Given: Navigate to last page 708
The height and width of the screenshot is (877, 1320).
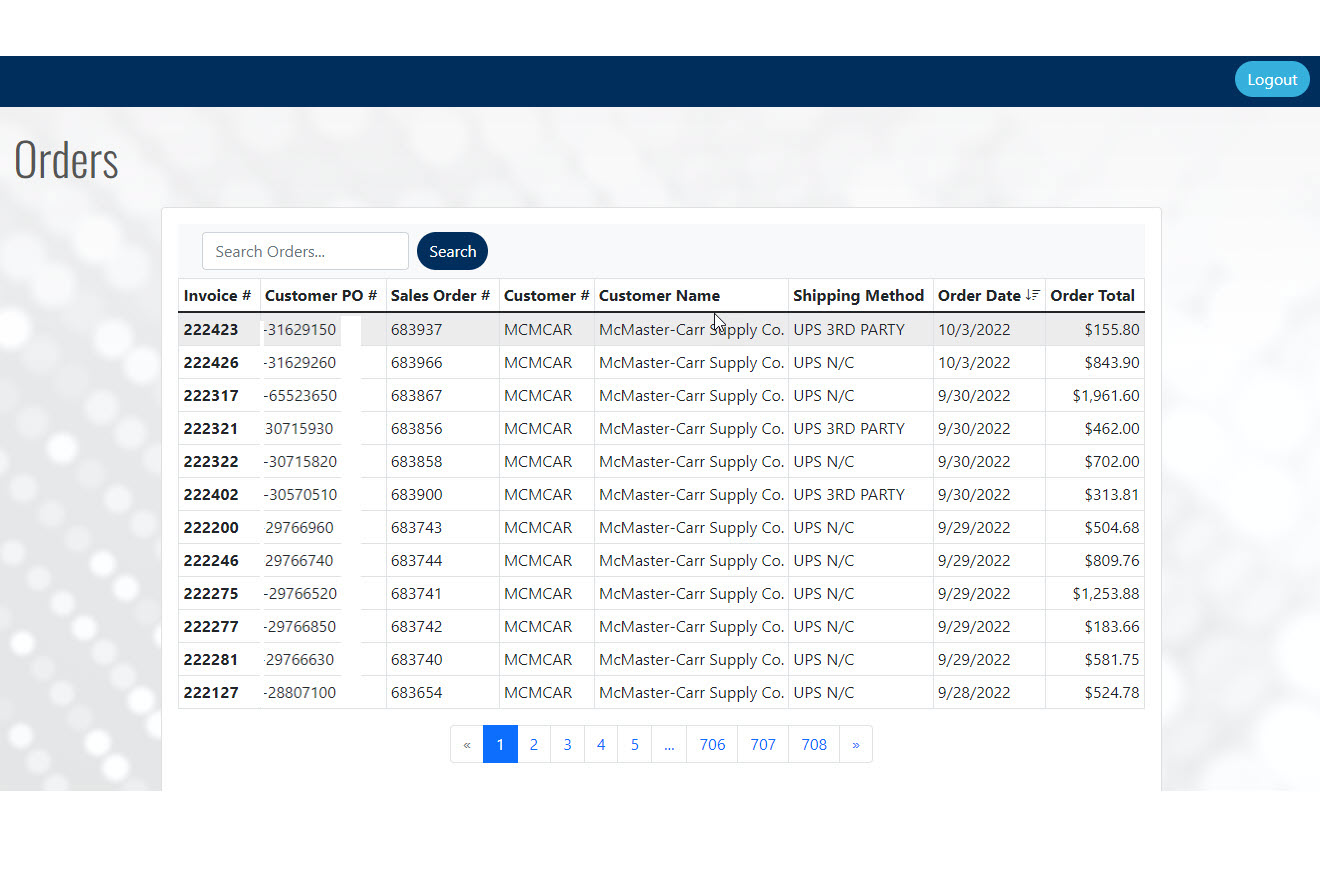Looking at the screenshot, I should click(814, 744).
